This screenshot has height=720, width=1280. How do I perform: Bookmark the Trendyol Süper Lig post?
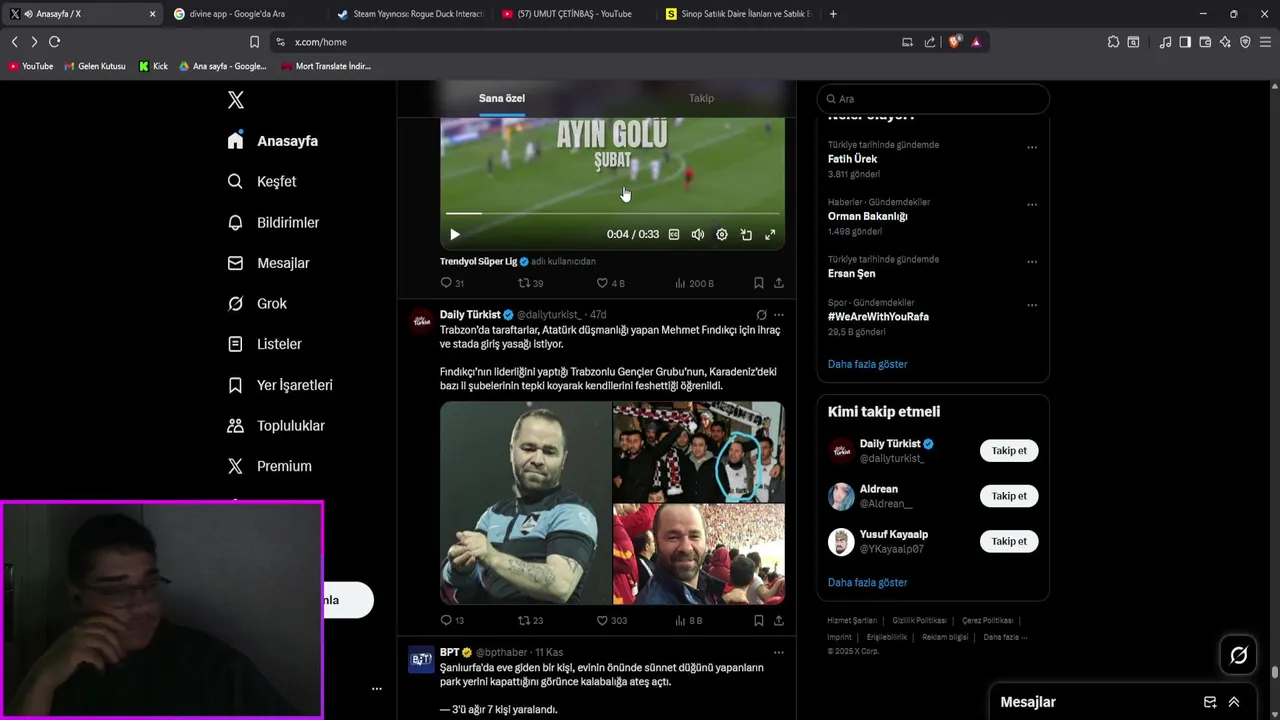coord(759,283)
